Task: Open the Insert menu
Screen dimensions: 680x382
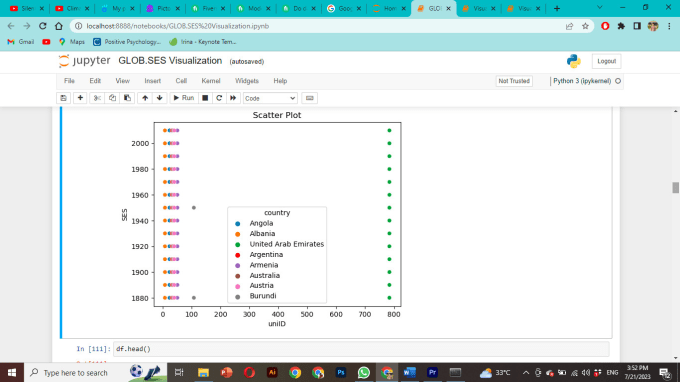Action: click(x=153, y=81)
